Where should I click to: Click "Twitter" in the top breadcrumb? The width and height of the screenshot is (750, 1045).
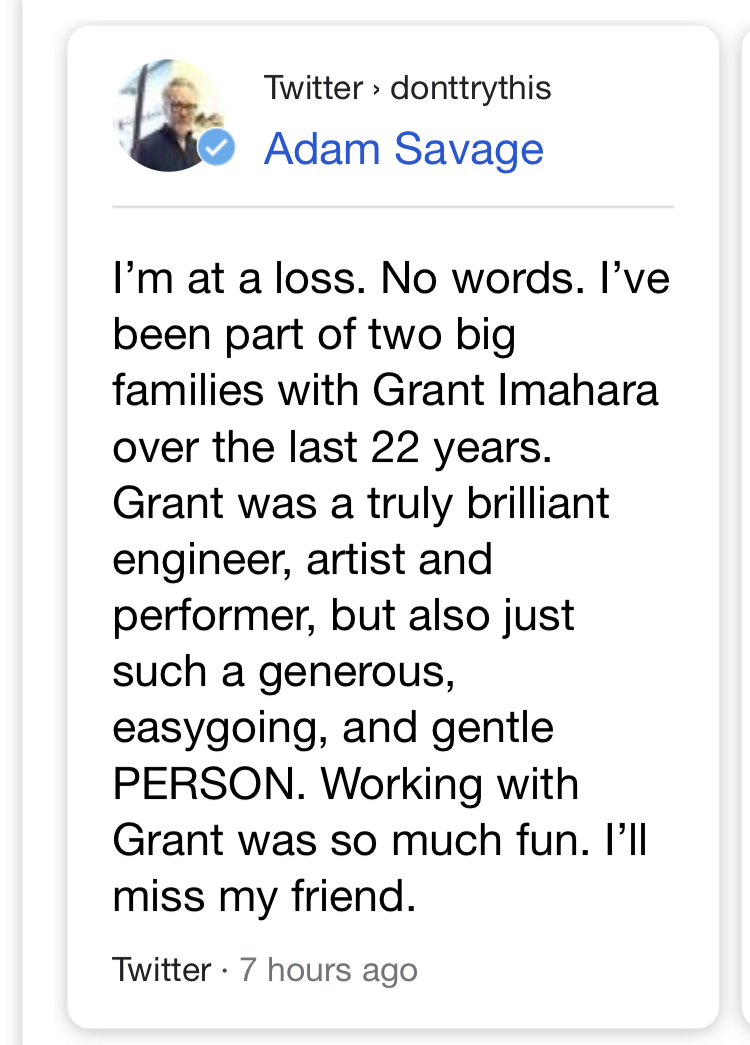[x=313, y=88]
